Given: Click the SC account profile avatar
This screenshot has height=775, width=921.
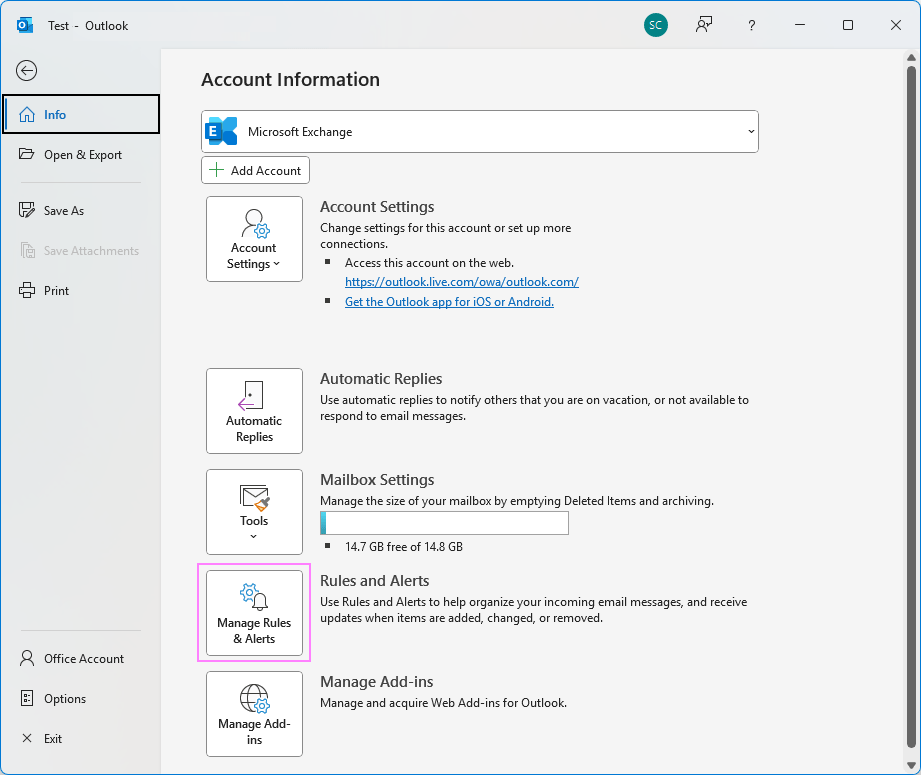Looking at the screenshot, I should pyautogui.click(x=656, y=25).
